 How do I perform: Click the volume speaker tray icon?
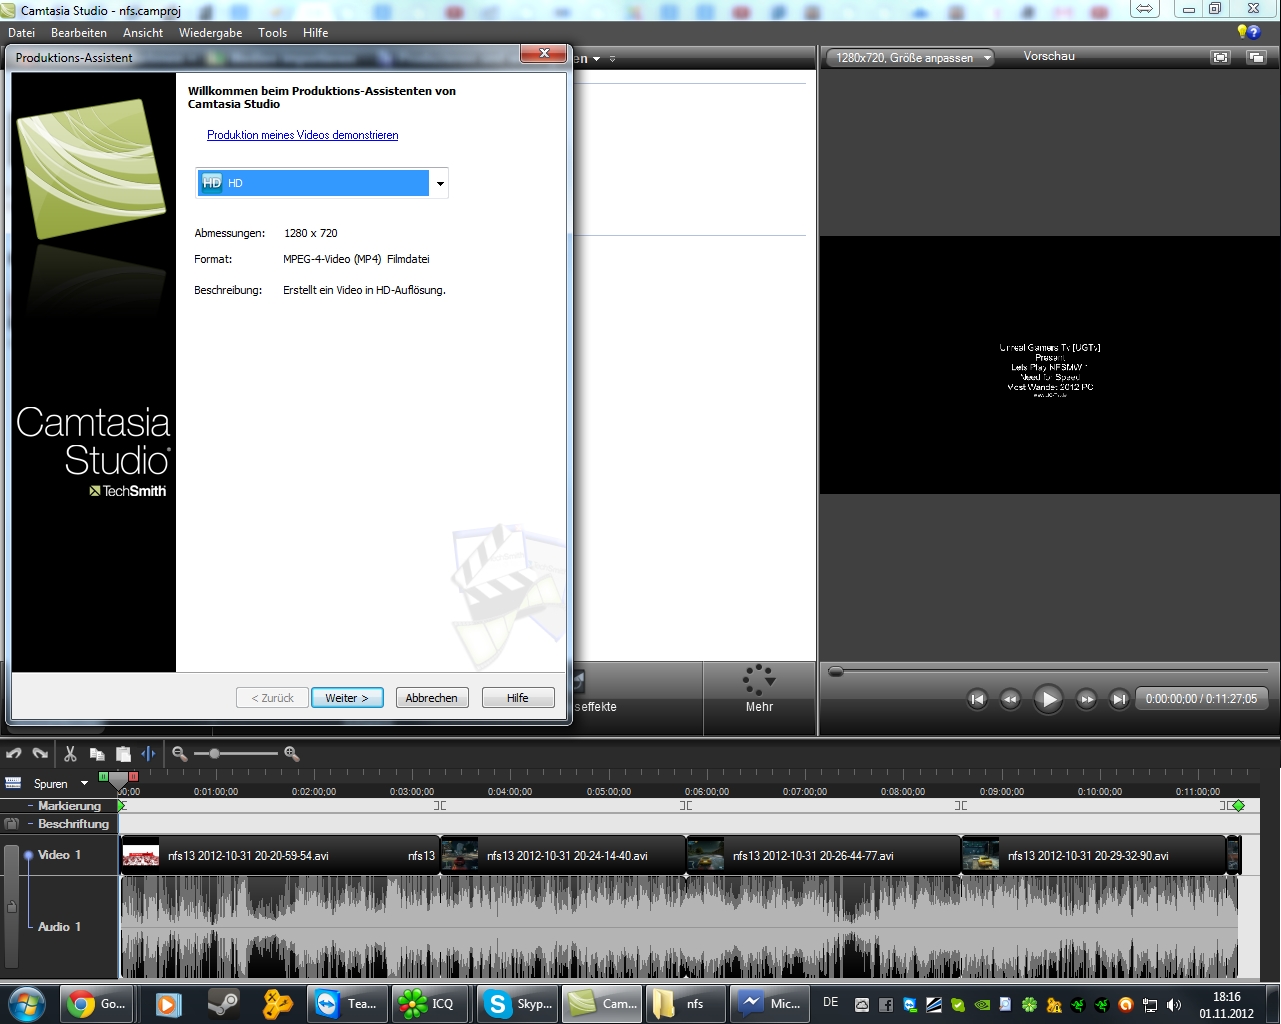click(1174, 1005)
